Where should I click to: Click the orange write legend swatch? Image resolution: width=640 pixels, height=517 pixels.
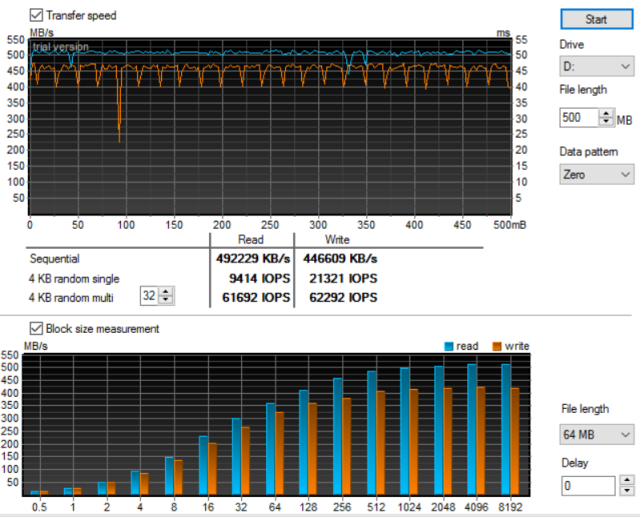[500, 346]
